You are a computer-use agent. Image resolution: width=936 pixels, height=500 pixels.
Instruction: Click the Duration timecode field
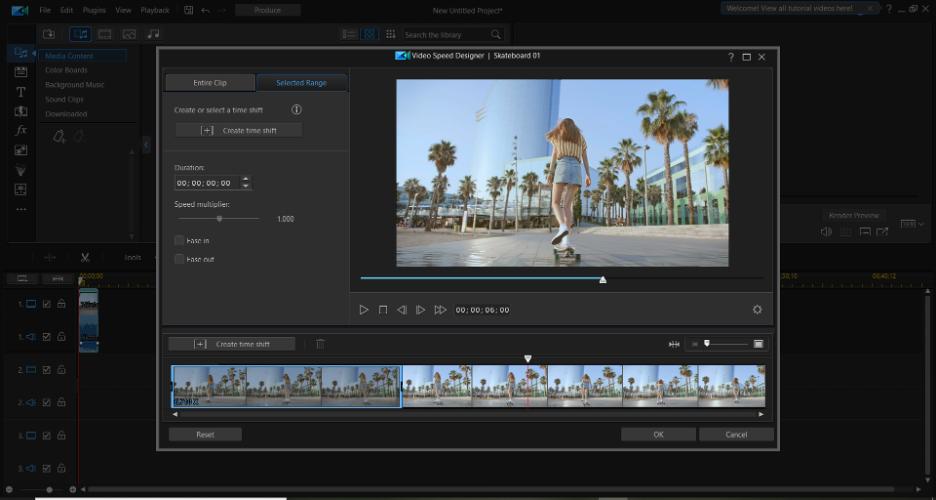coord(205,183)
